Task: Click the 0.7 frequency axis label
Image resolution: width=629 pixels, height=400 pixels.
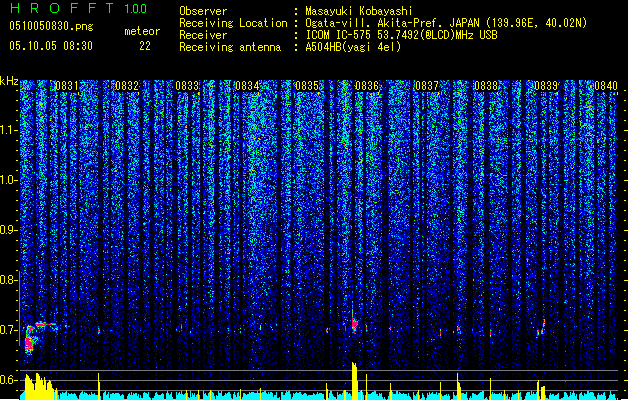Action: [8, 330]
